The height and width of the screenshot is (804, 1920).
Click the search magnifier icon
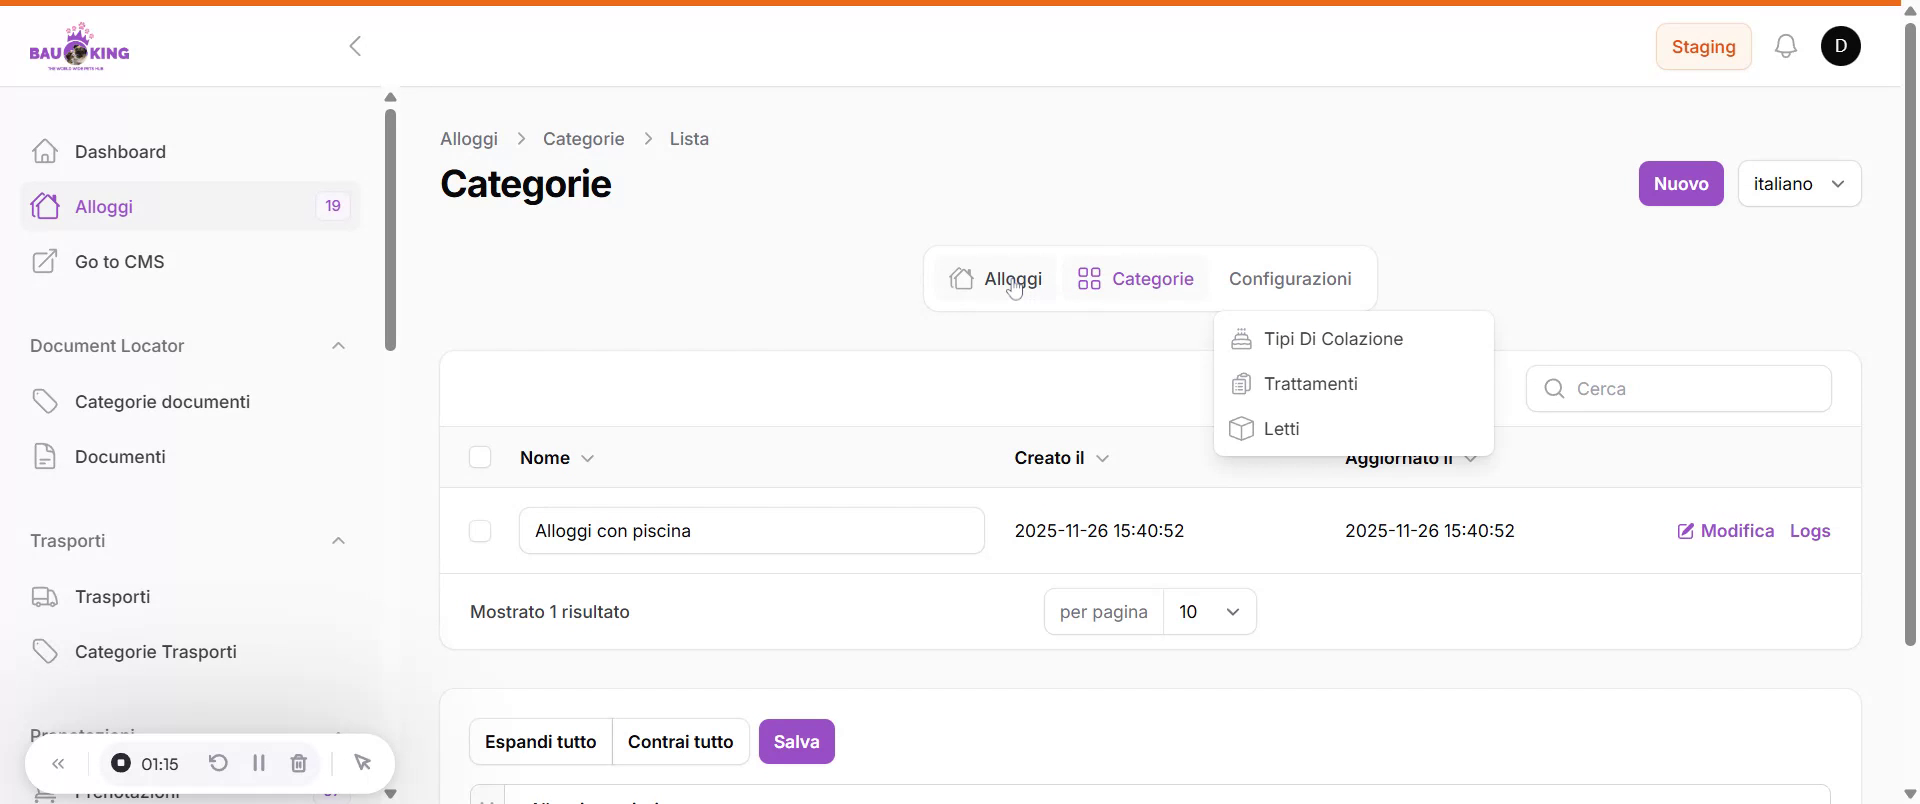[x=1554, y=389]
